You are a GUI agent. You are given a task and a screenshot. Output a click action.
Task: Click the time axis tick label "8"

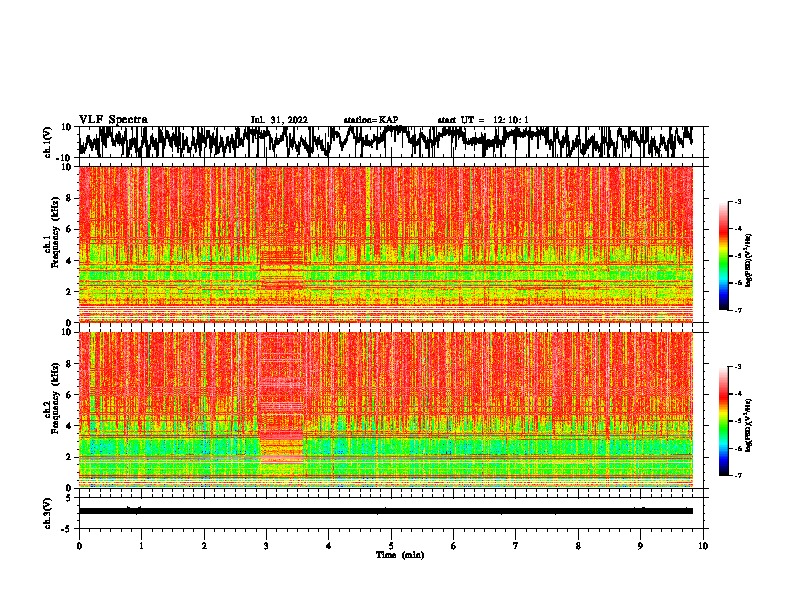578,546
